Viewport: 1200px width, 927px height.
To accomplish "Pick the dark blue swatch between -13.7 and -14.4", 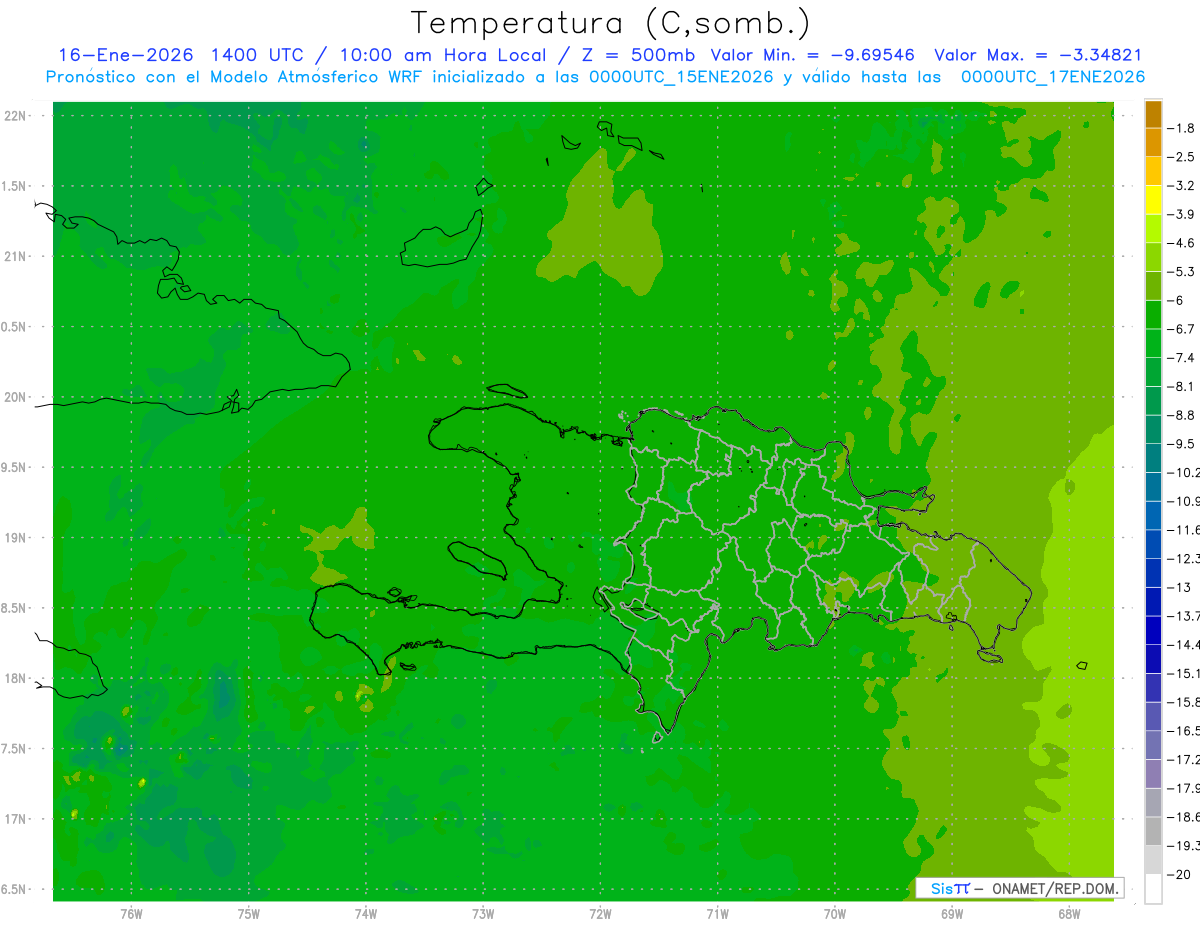I will pos(1153,630).
